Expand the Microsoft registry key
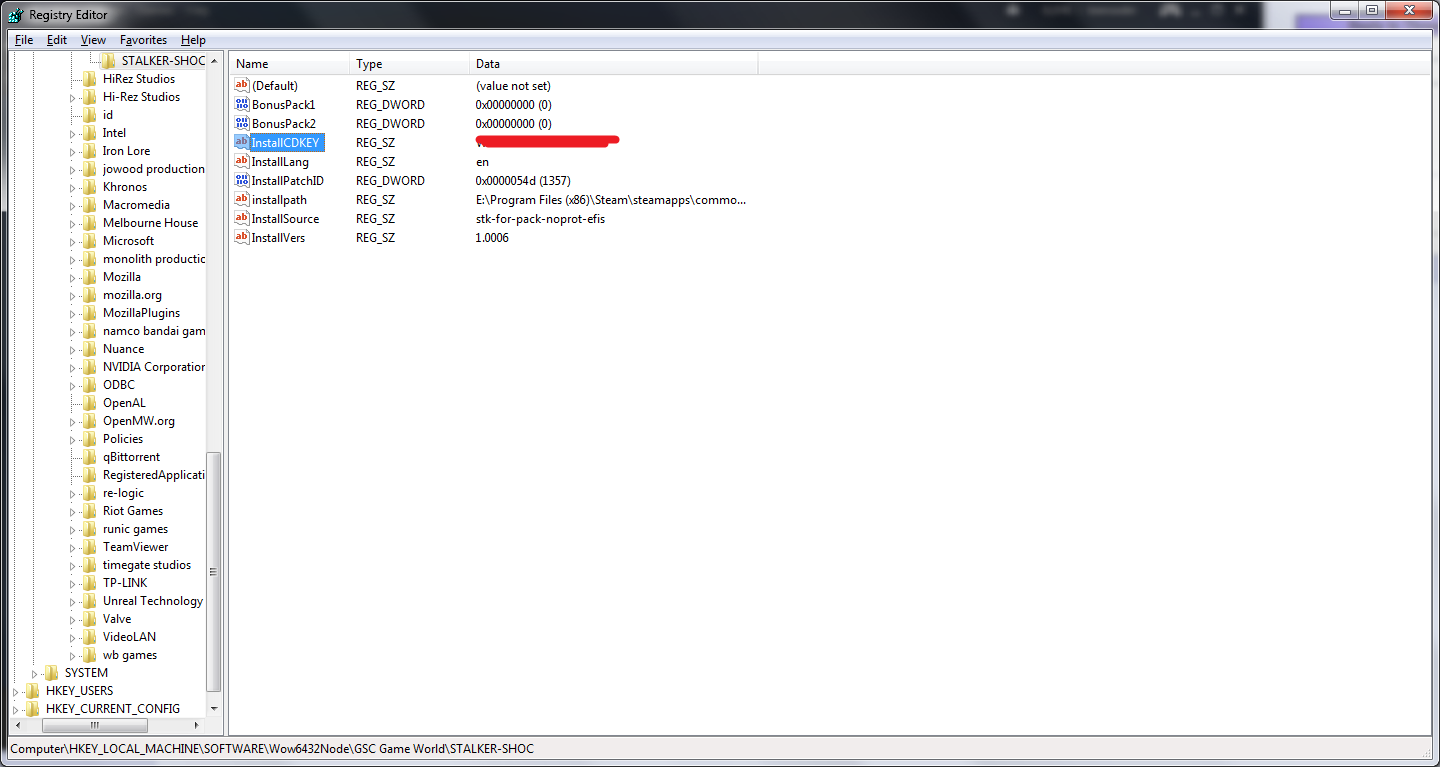Viewport: 1440px width, 767px height. (x=73, y=241)
